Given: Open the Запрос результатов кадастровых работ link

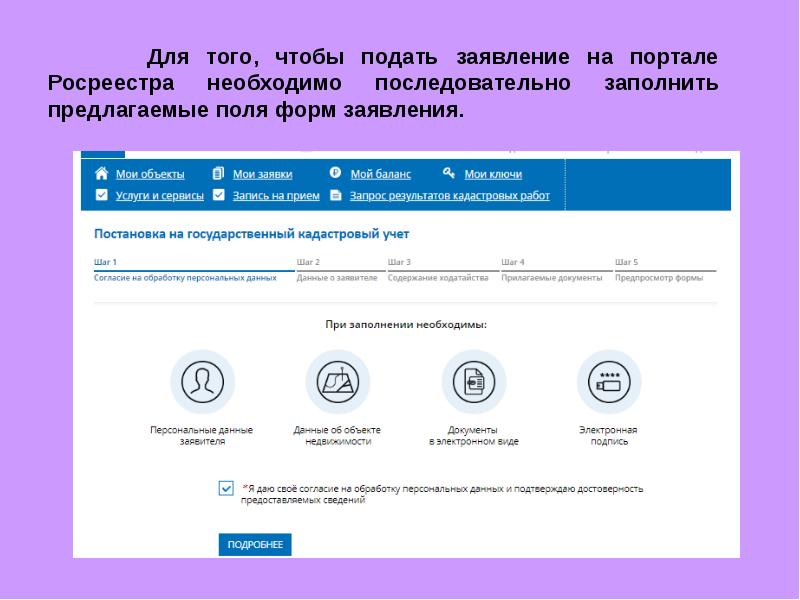Looking at the screenshot, I should tap(450, 196).
